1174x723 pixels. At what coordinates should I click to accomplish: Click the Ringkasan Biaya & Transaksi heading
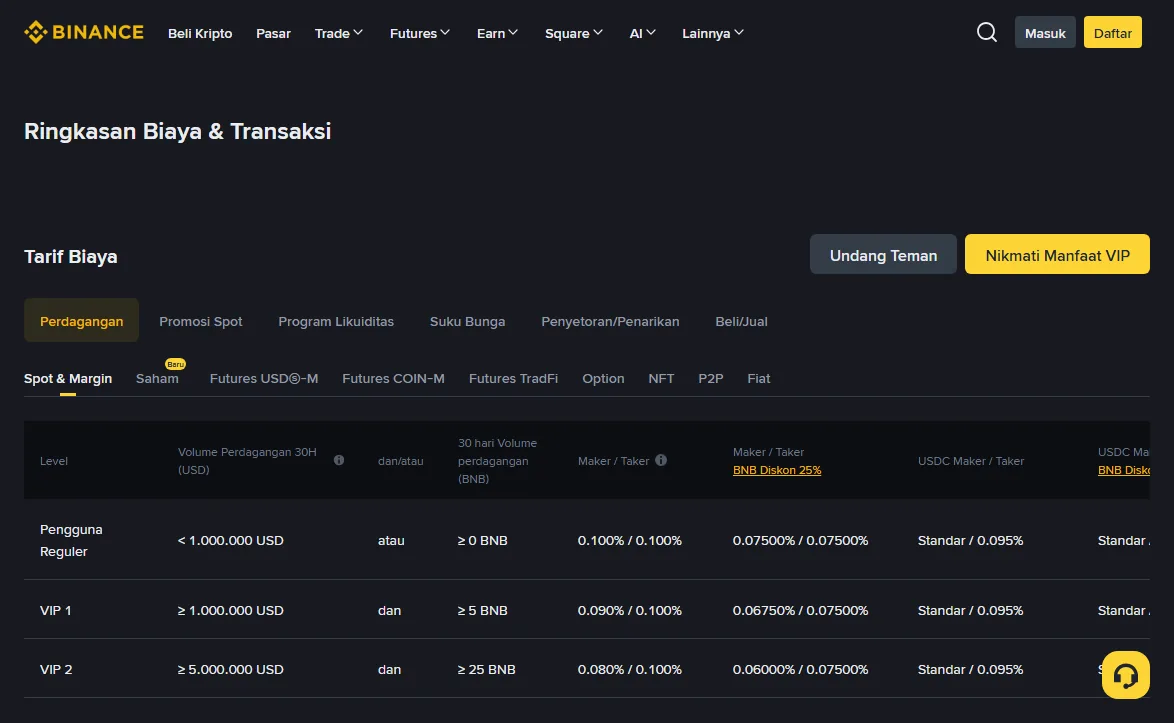point(177,131)
